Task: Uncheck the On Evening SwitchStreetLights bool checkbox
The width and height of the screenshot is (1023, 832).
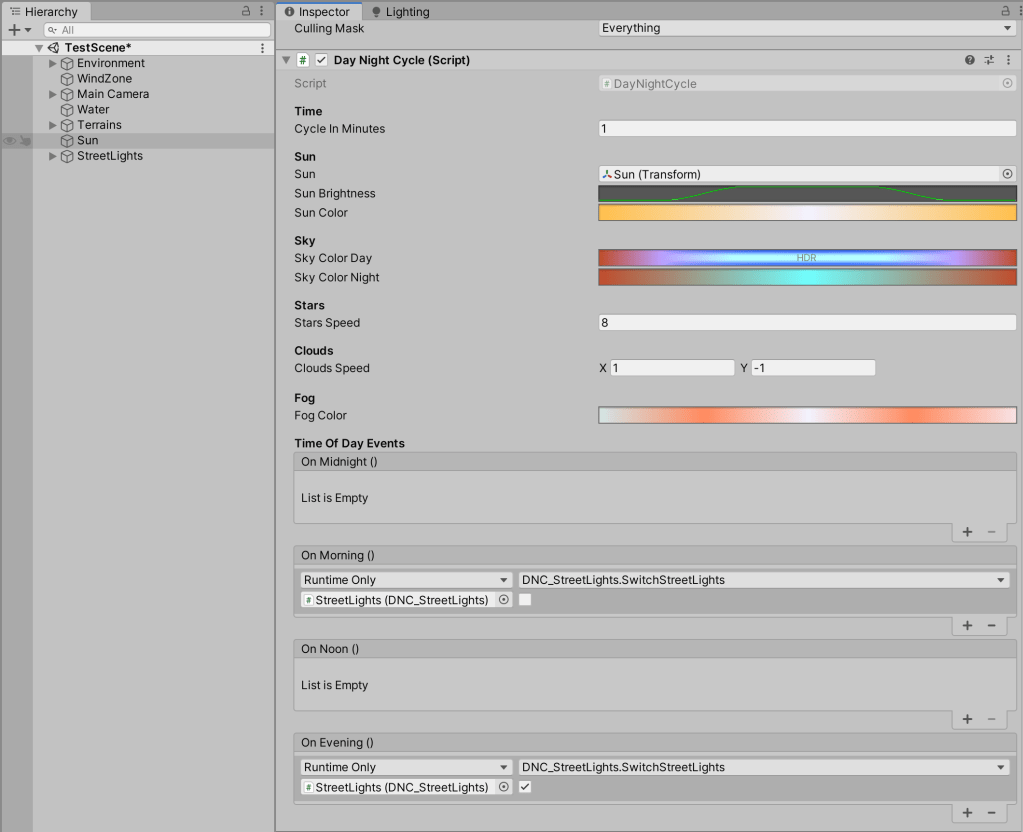Action: 525,787
